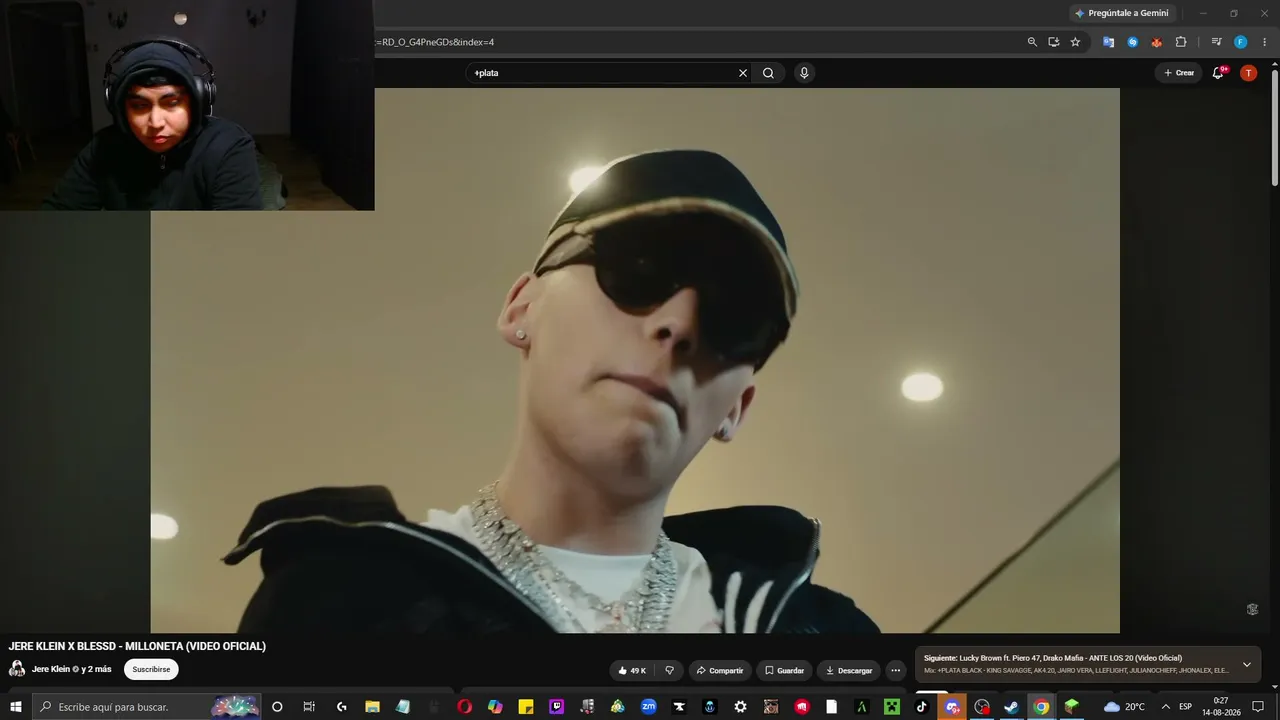Open the Crear menu on YouTube
This screenshot has width=1280, height=720.
[1179, 73]
